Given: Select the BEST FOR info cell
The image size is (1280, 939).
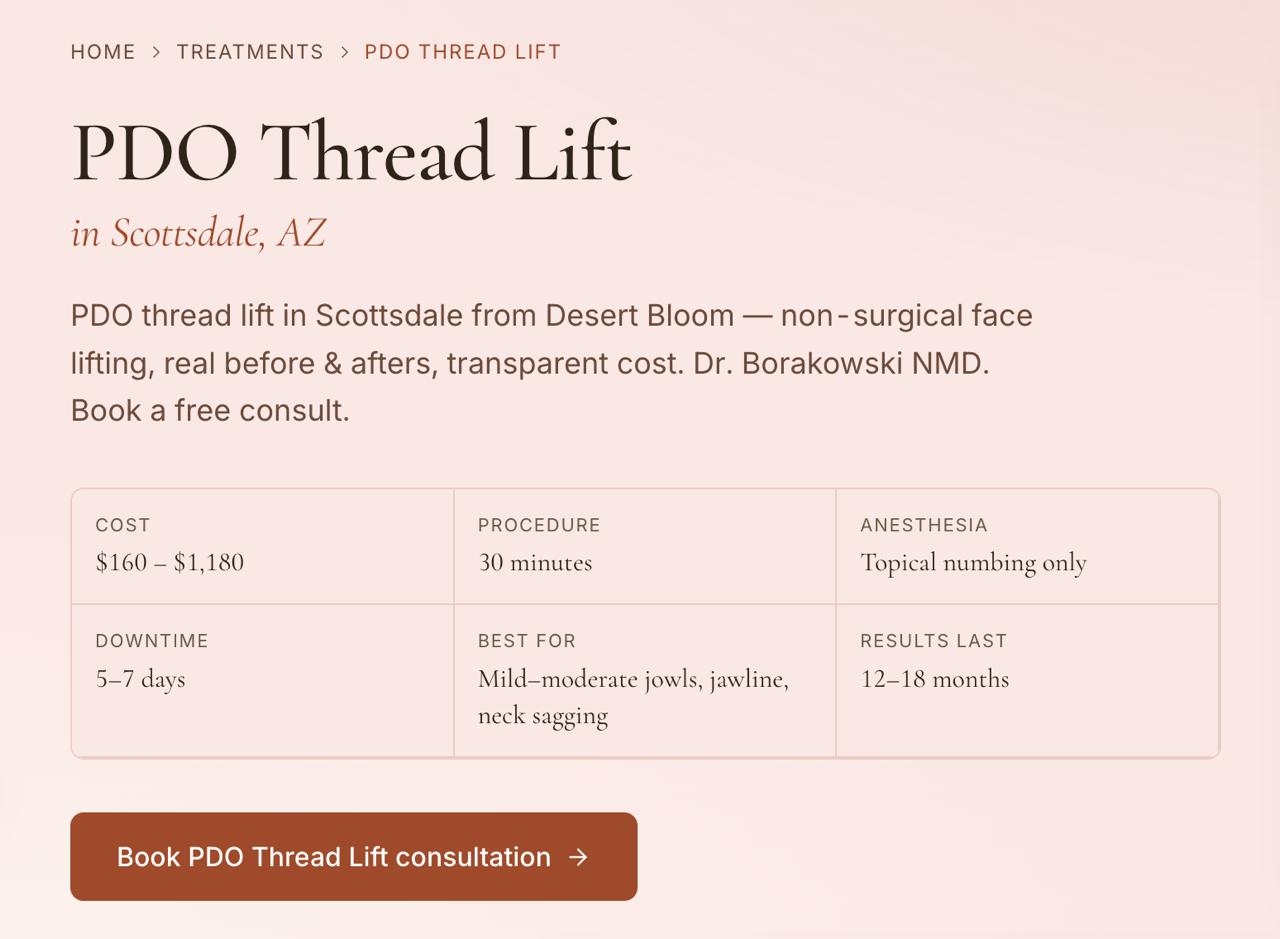Looking at the screenshot, I should (645, 681).
